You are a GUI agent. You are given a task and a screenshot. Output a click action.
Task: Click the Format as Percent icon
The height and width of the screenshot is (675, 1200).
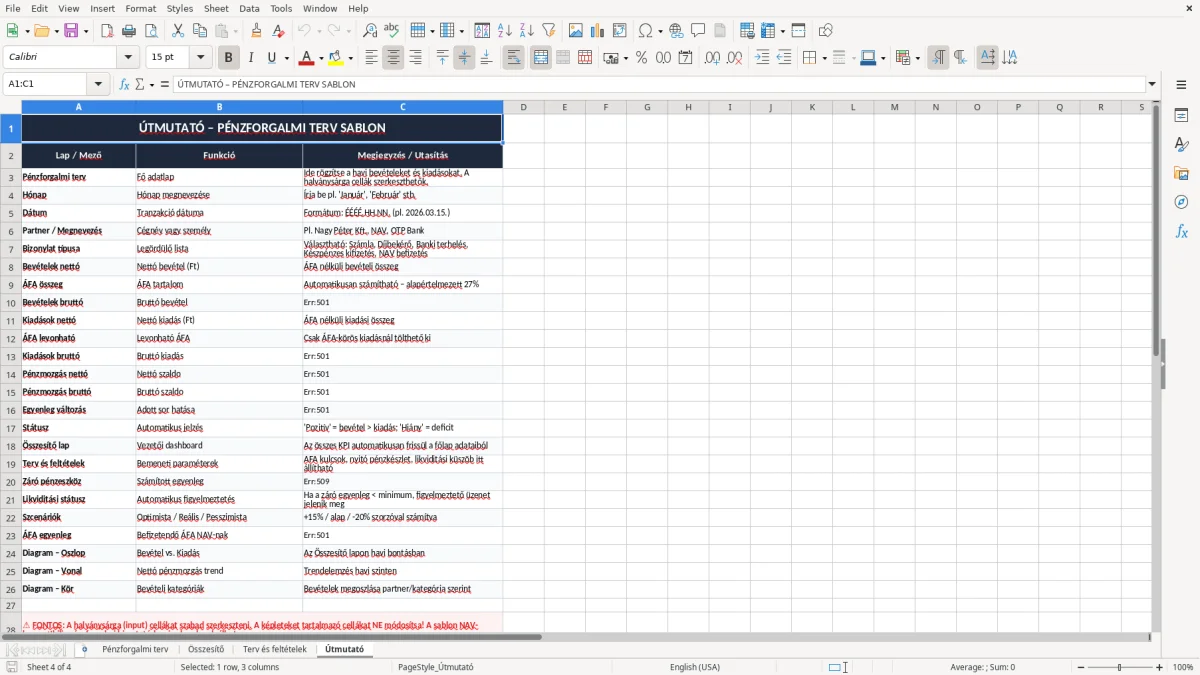(642, 58)
